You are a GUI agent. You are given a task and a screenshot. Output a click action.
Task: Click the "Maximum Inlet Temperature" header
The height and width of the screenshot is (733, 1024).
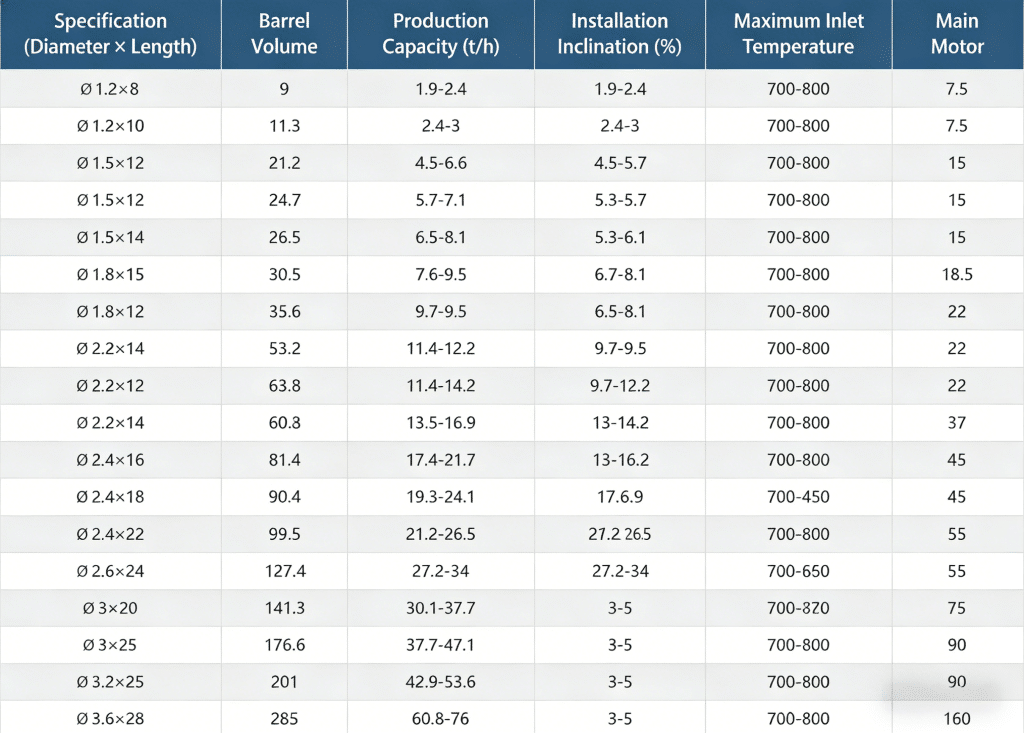click(798, 34)
